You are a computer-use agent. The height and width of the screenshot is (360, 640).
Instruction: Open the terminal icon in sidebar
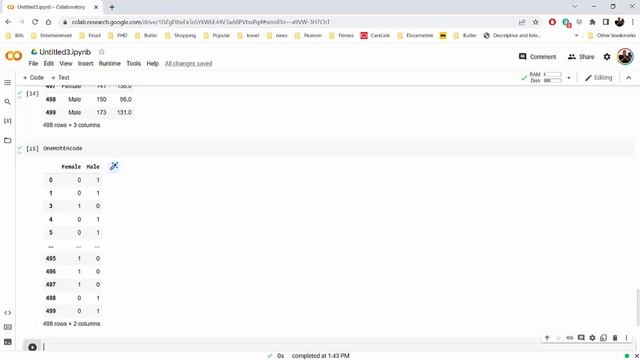[x=7, y=342]
